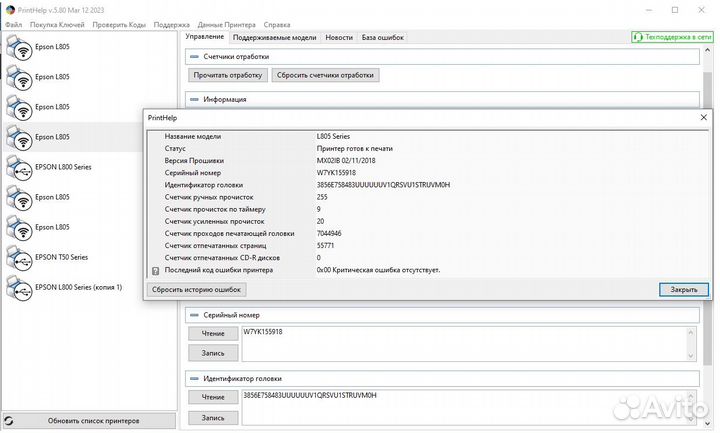Switch to the База ошибок tab
This screenshot has height=433, width=720.
point(382,38)
